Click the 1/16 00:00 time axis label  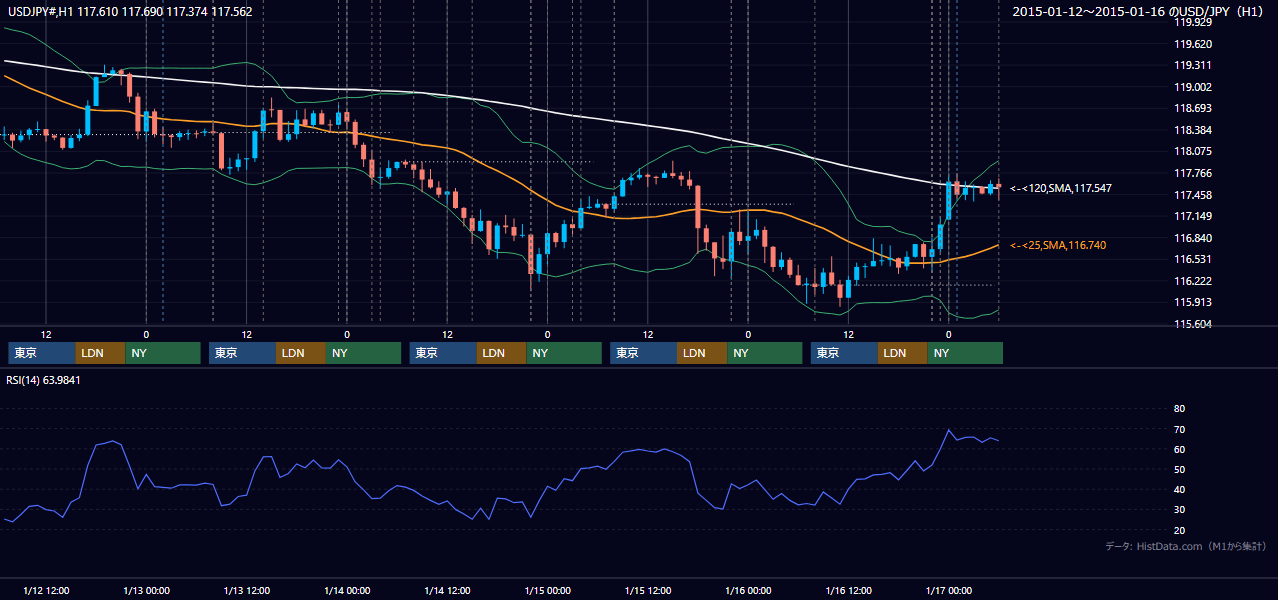coord(748,590)
